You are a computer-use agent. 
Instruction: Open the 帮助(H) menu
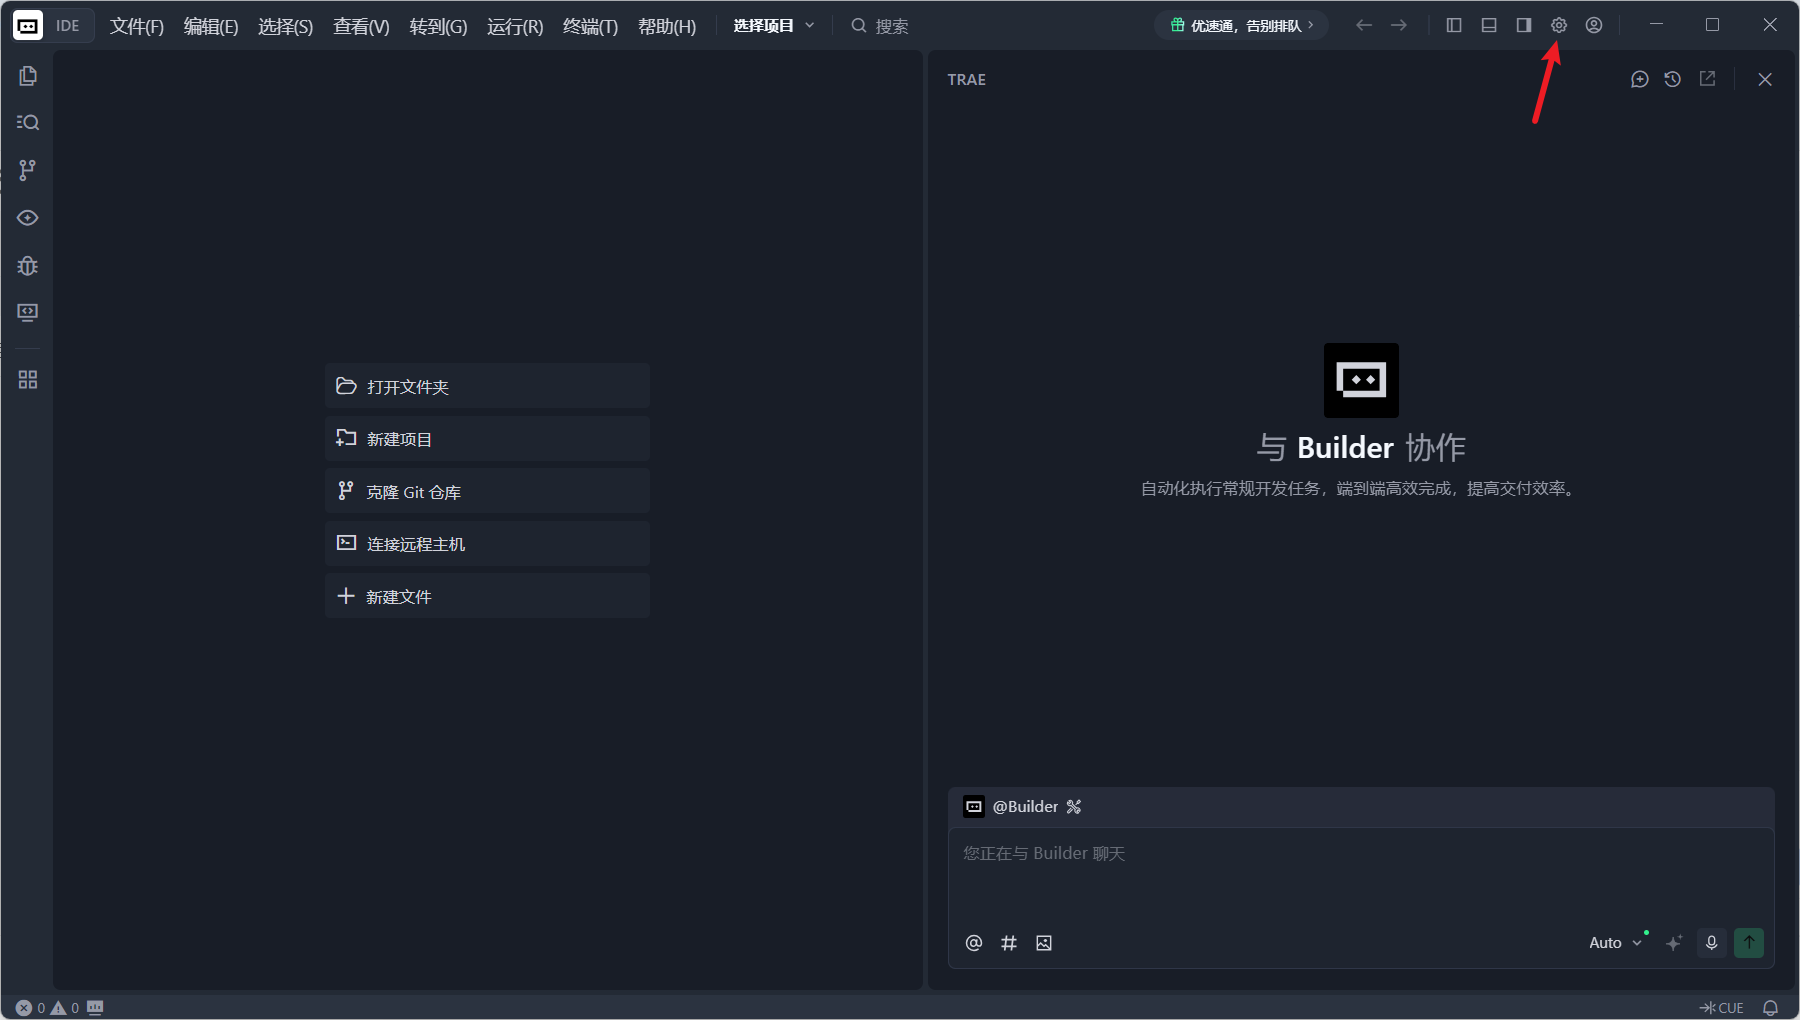(667, 26)
